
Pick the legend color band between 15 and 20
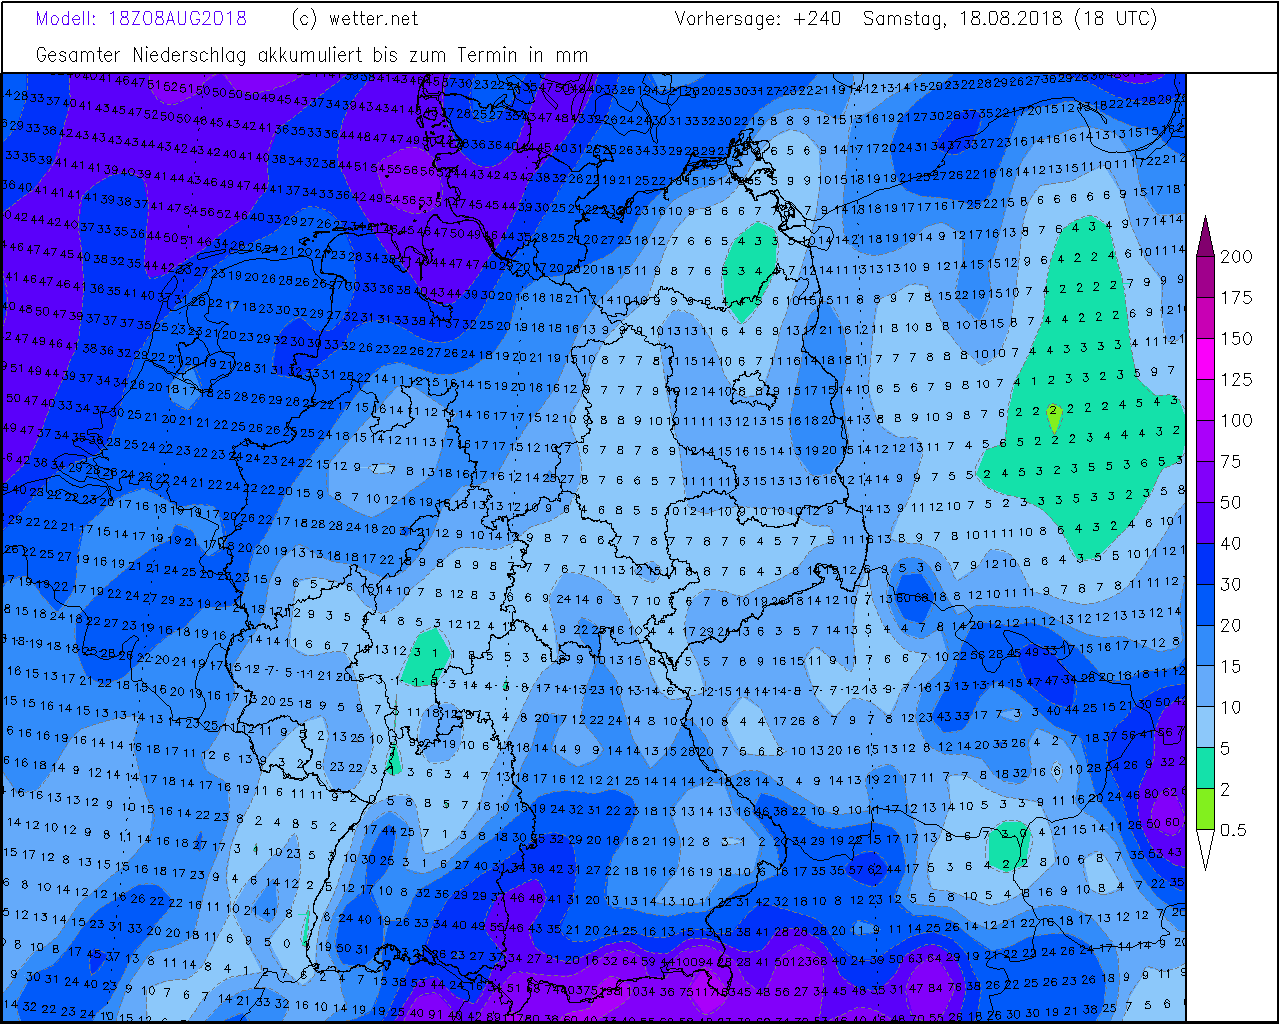tap(1206, 646)
